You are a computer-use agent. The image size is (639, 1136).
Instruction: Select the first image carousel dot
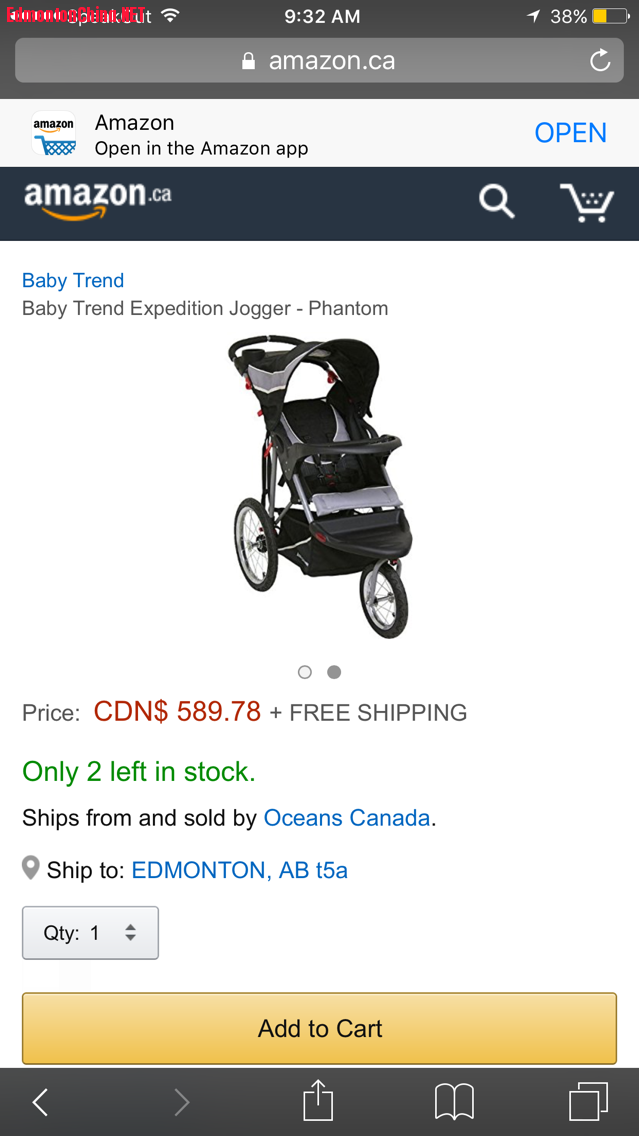[305, 672]
